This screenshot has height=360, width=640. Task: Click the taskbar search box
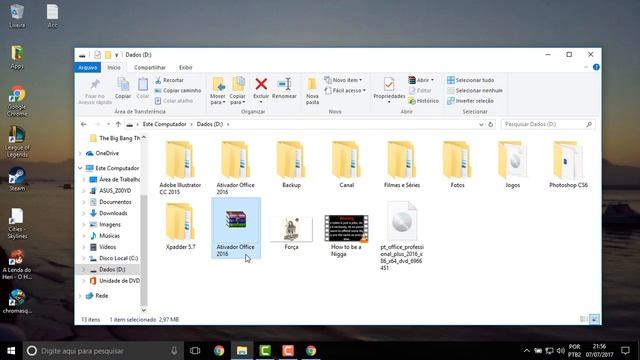(x=102, y=351)
